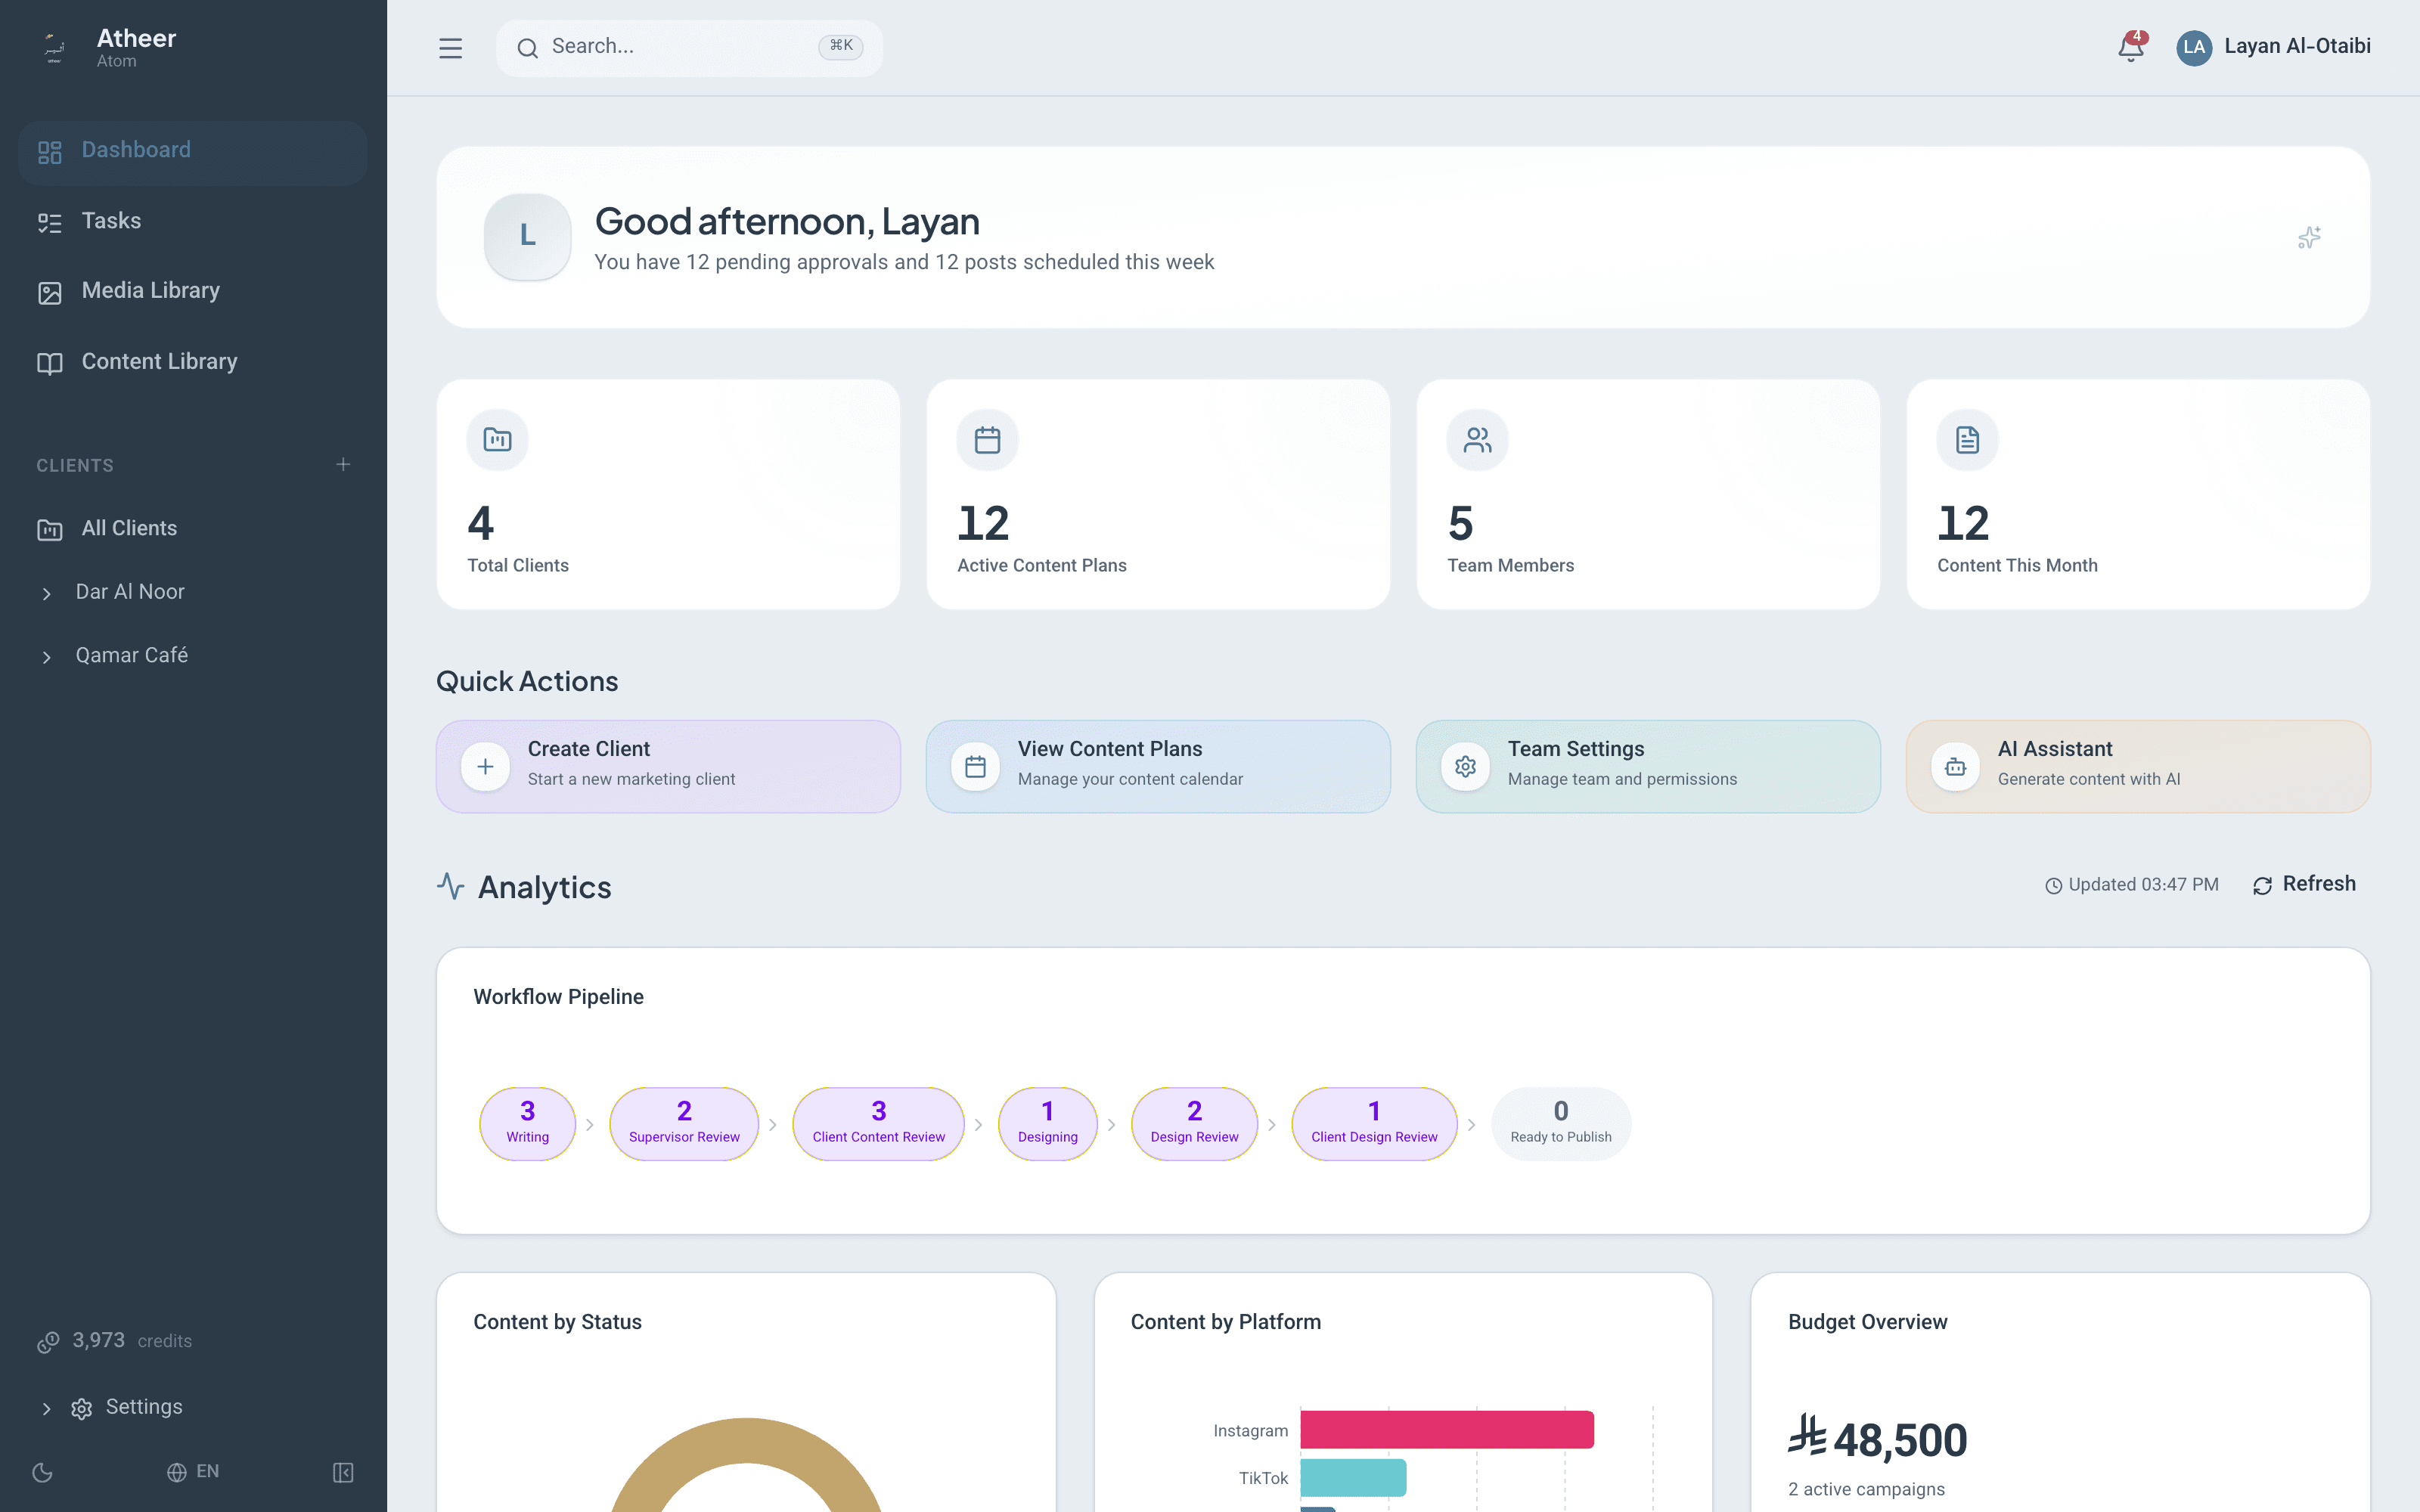Click the Settings gear icon in sidebar
2420x1512 pixels.
coord(82,1409)
